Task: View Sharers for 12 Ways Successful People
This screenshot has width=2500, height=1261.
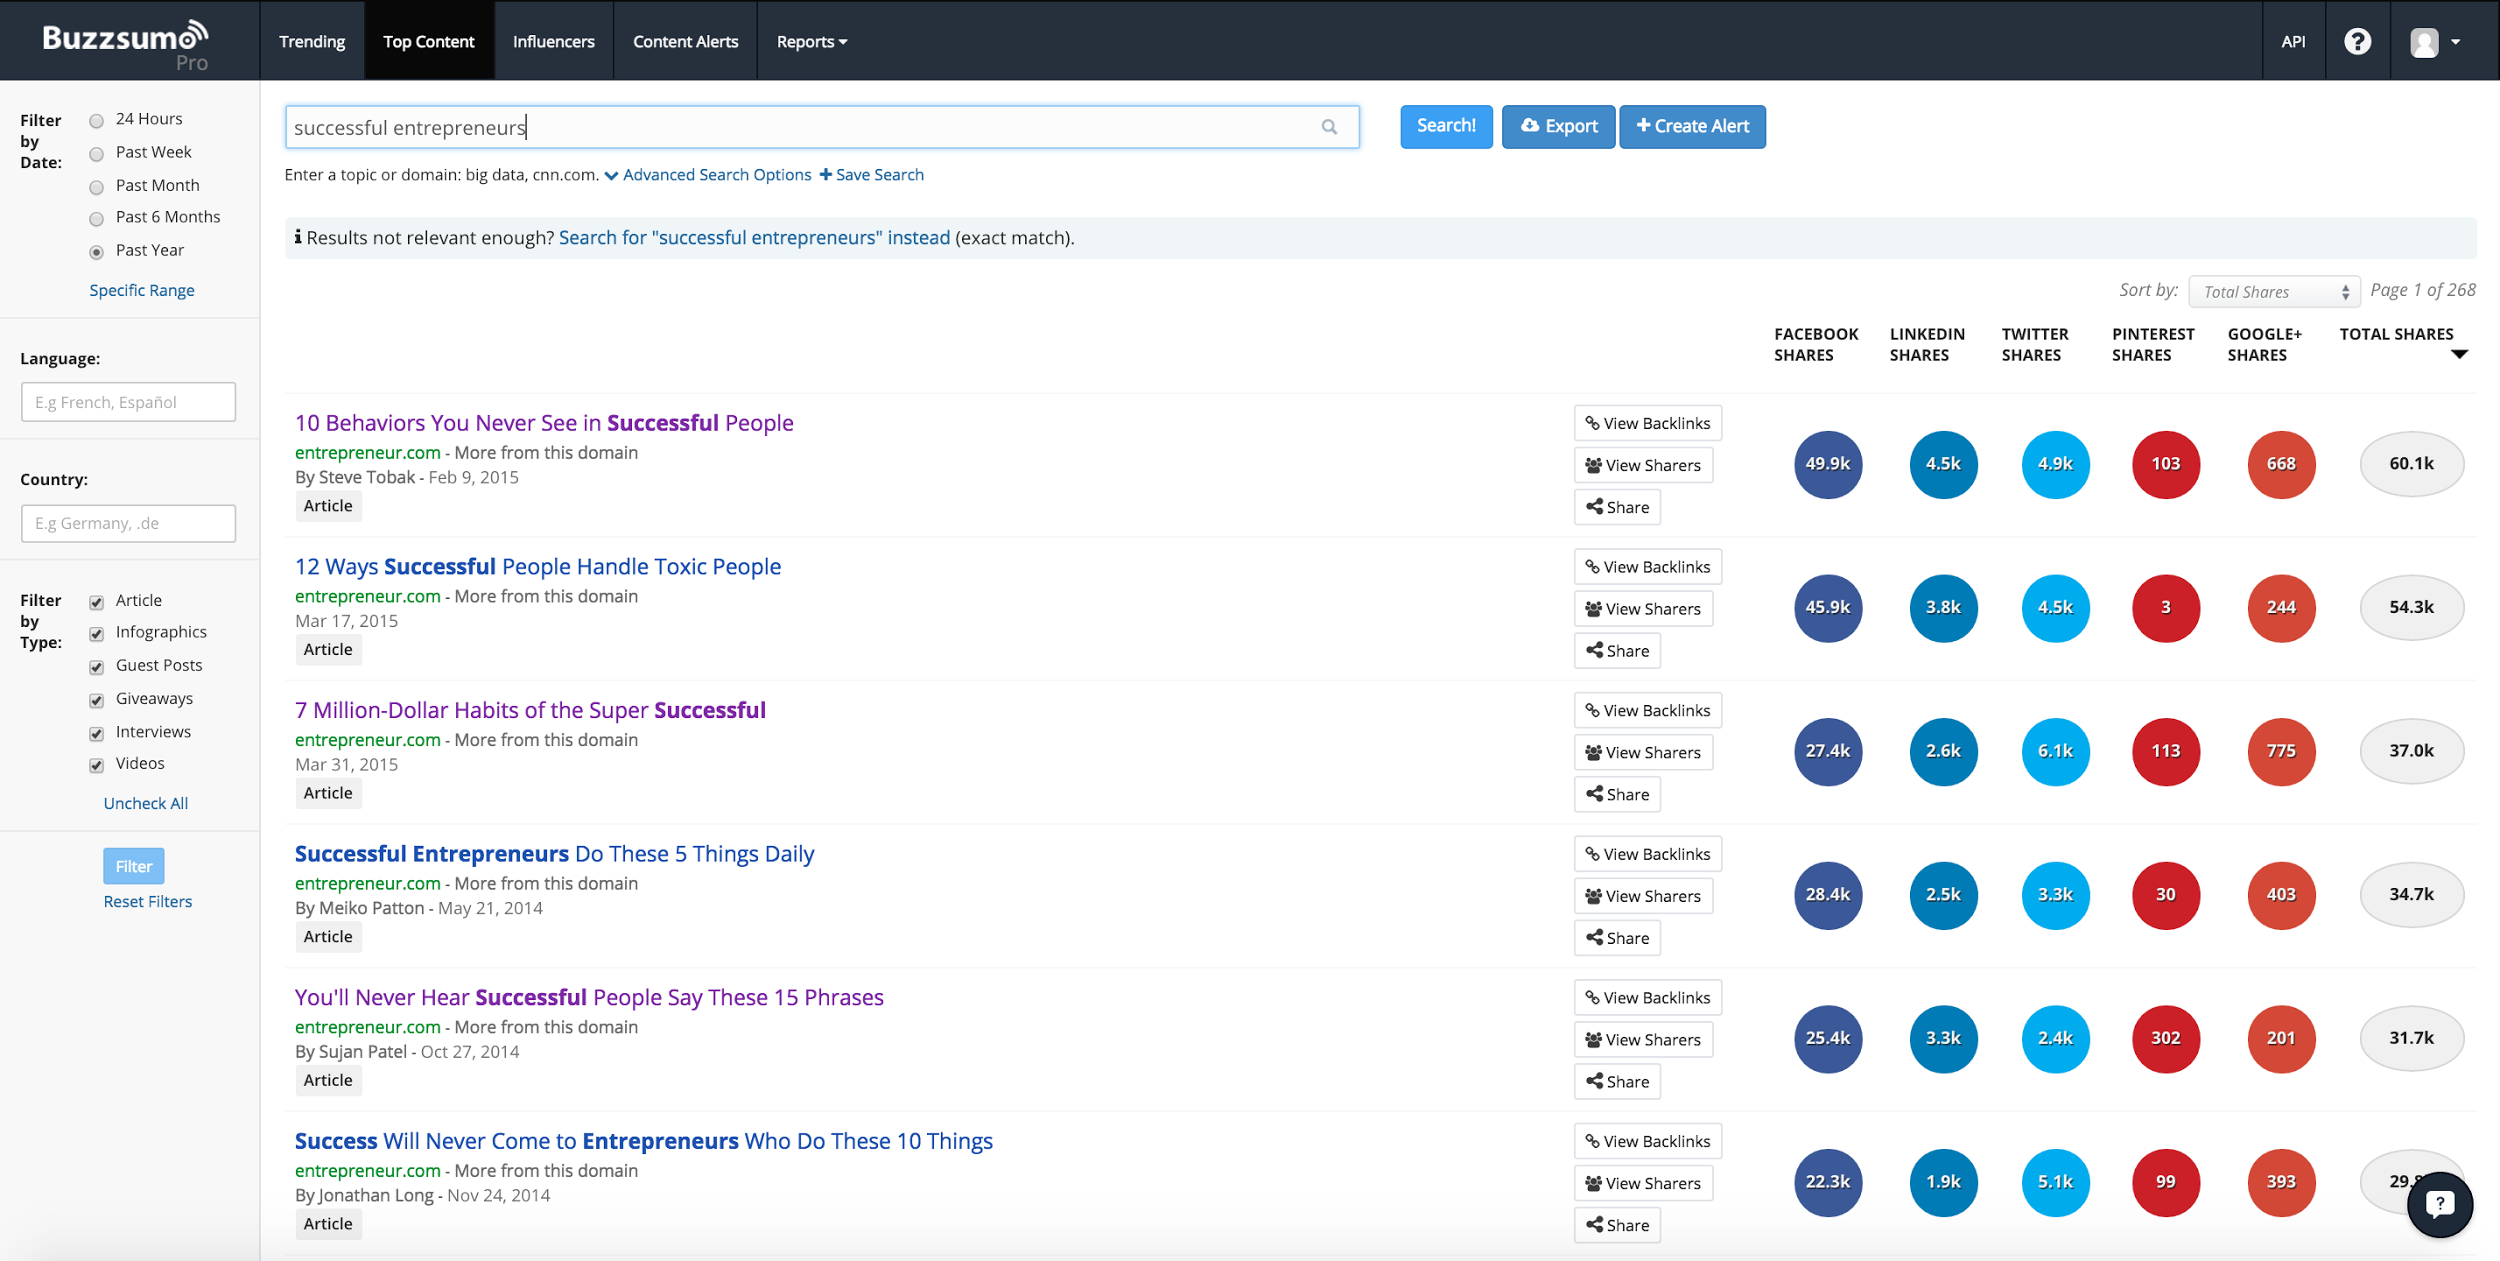Action: (x=1643, y=609)
